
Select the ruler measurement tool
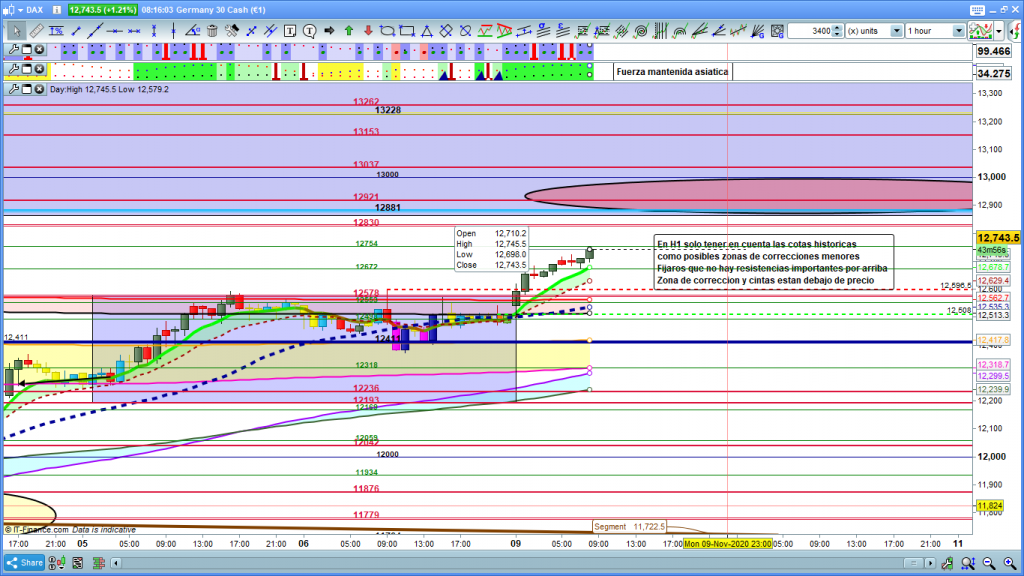click(36, 31)
